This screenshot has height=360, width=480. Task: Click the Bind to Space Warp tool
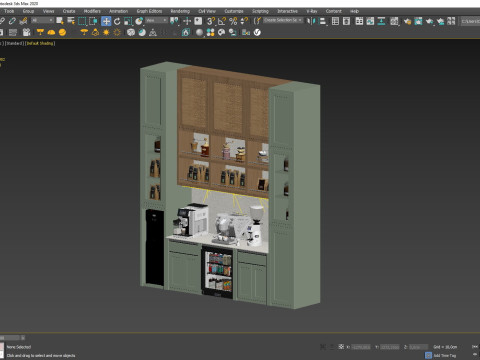click(x=23, y=21)
